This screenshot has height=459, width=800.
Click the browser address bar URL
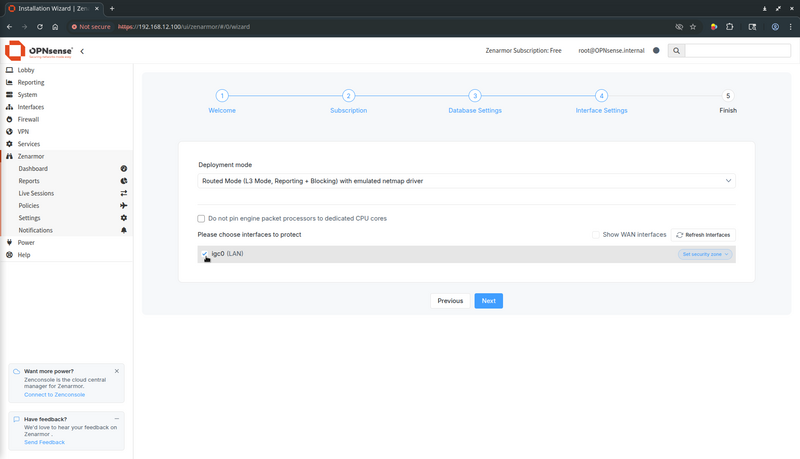[x=184, y=27]
